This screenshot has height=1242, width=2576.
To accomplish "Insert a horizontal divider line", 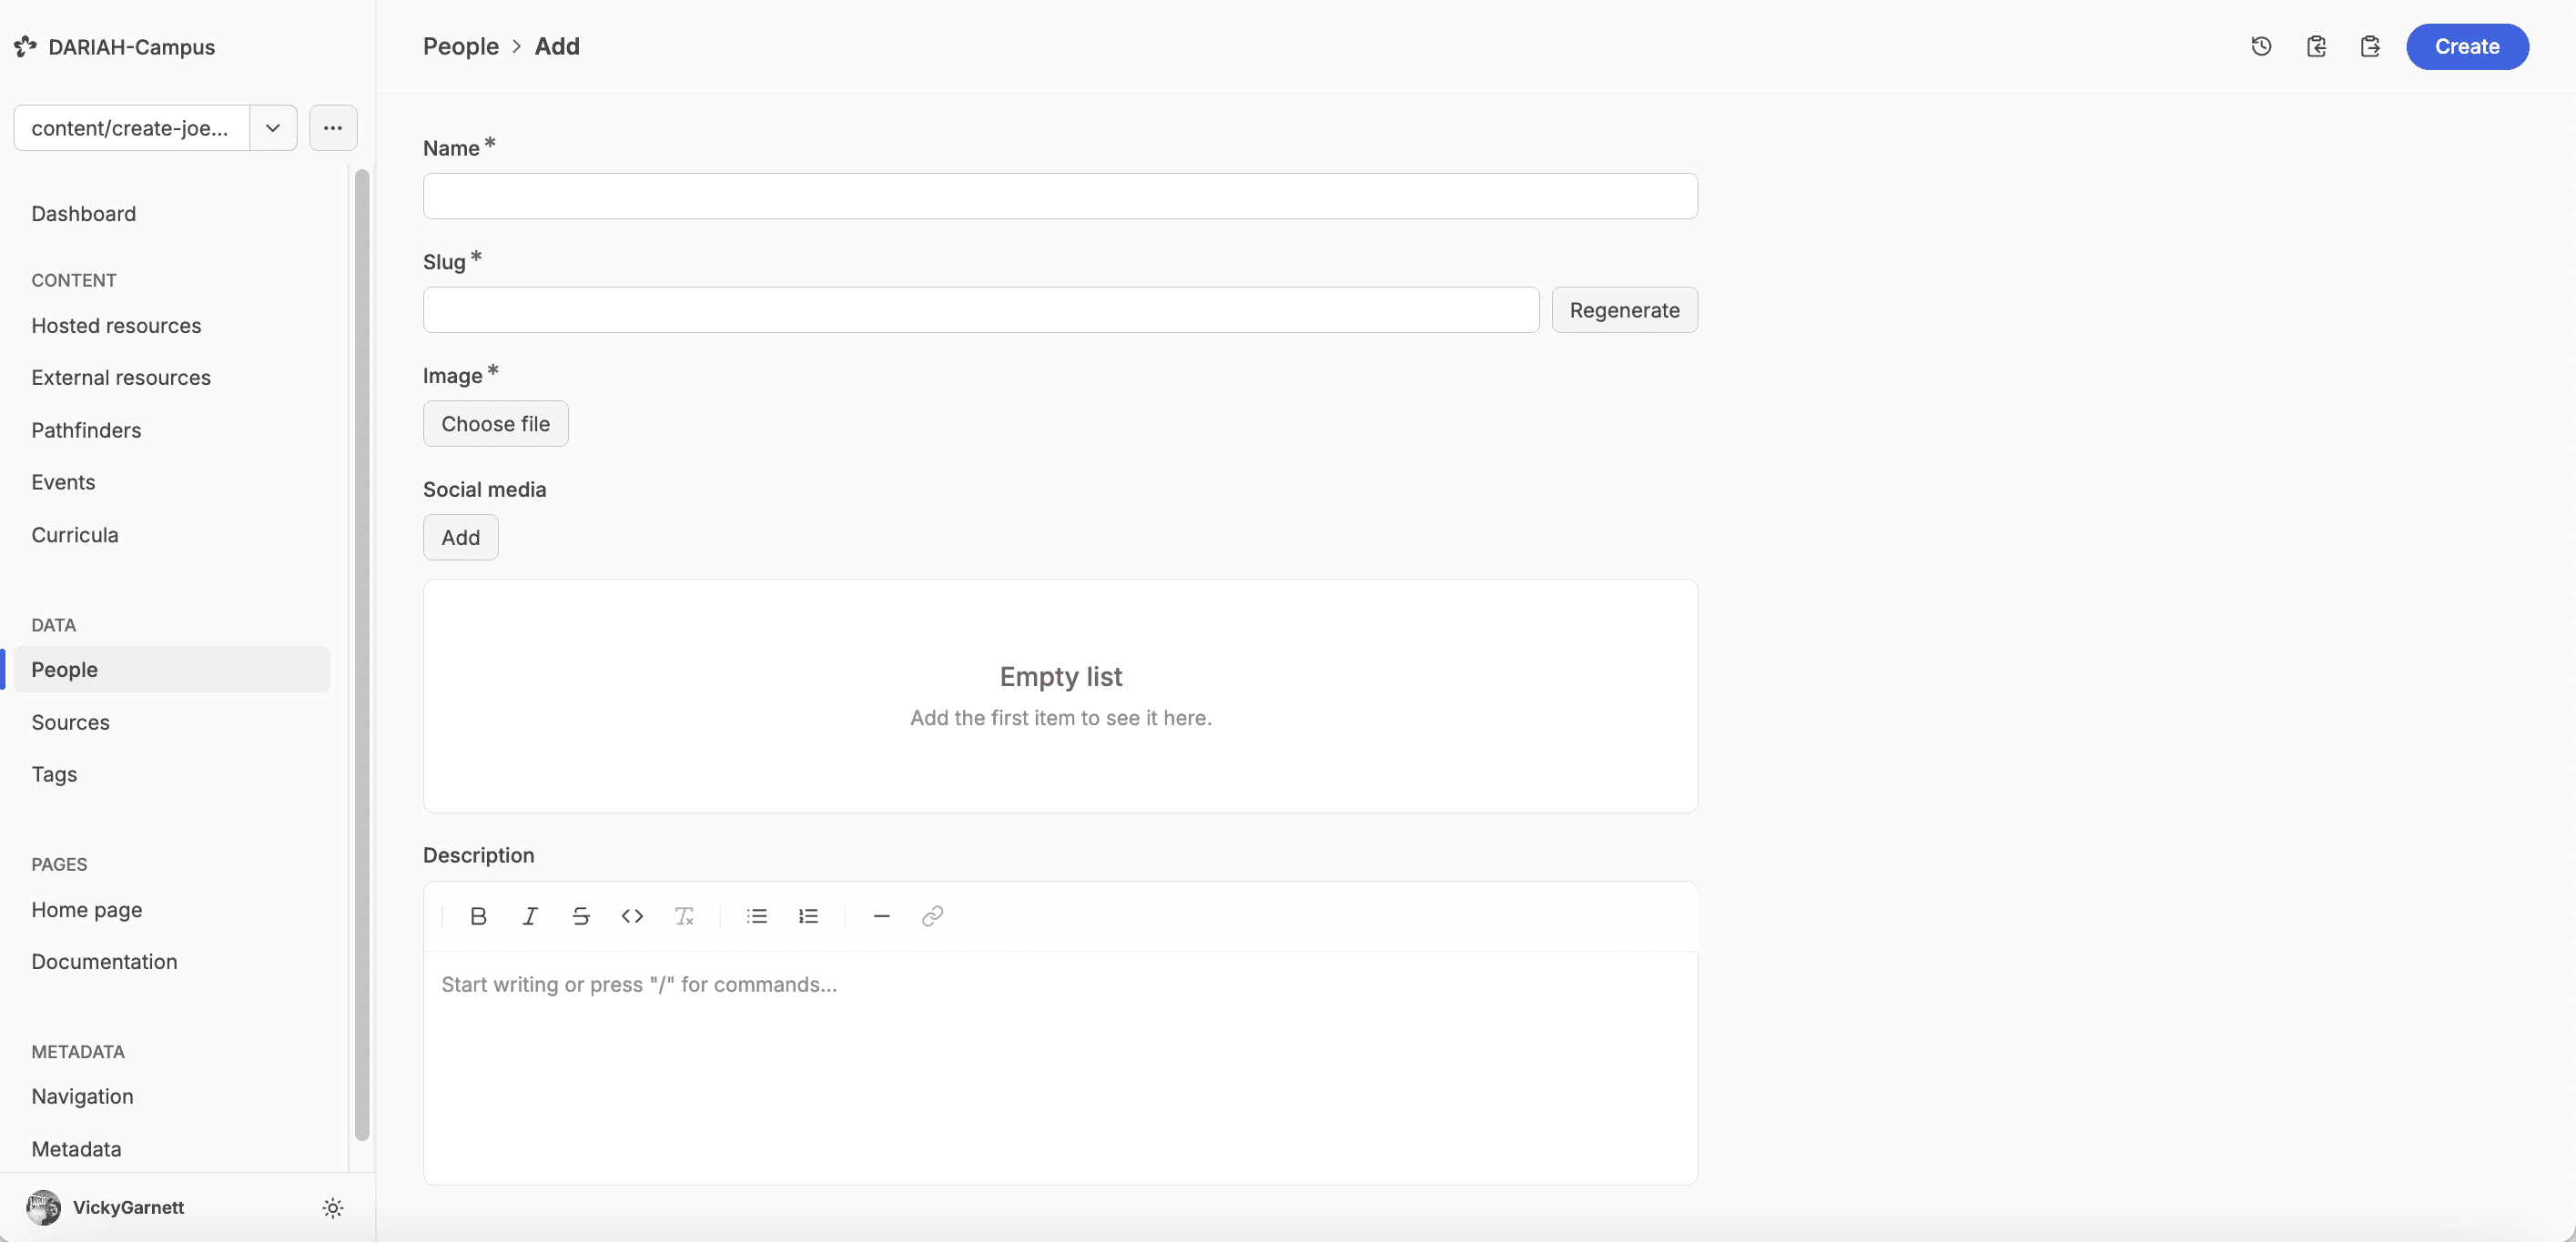I will point(881,916).
